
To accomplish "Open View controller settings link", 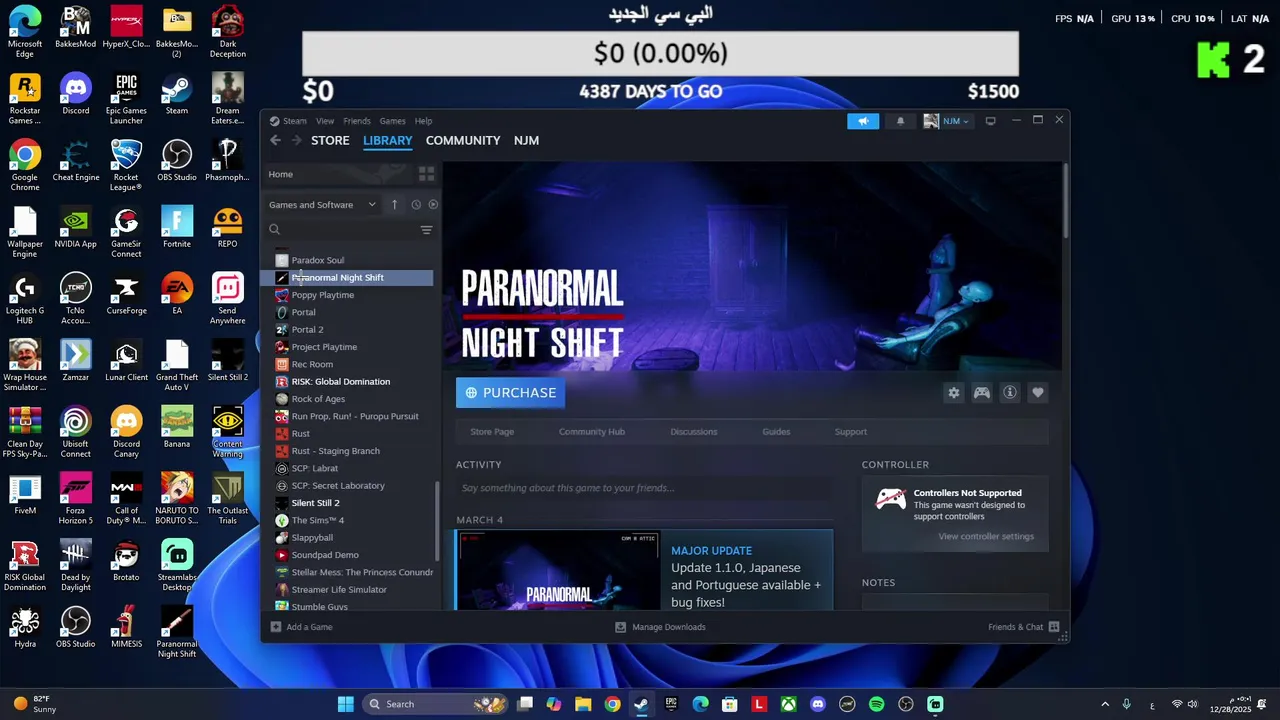I will [x=986, y=537].
